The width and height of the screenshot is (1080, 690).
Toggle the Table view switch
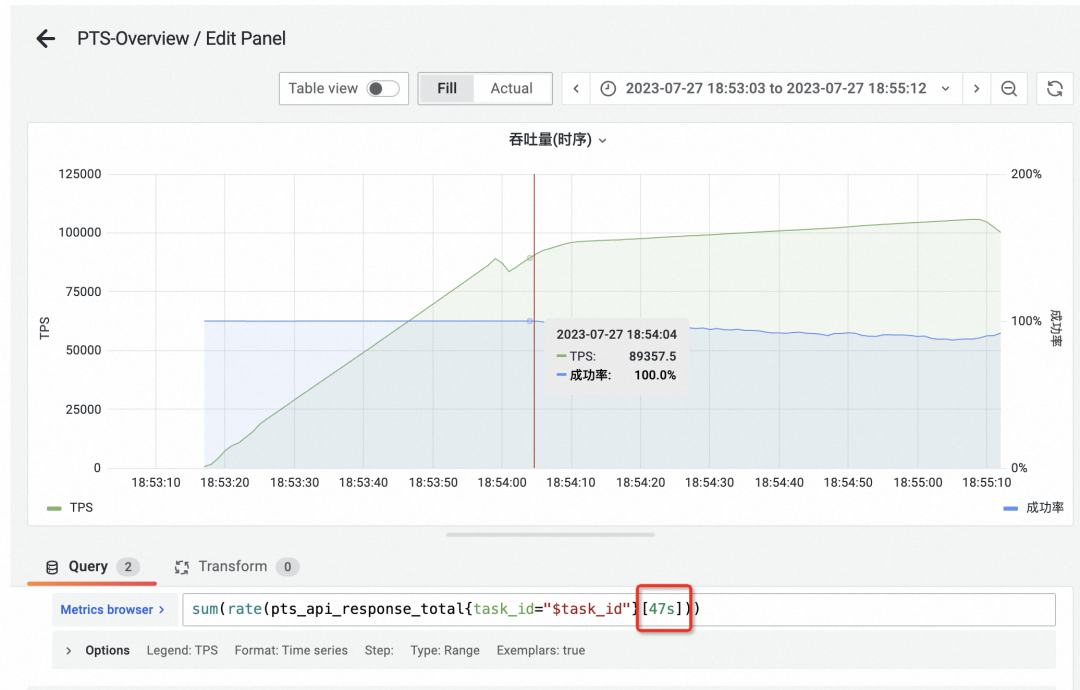click(385, 88)
